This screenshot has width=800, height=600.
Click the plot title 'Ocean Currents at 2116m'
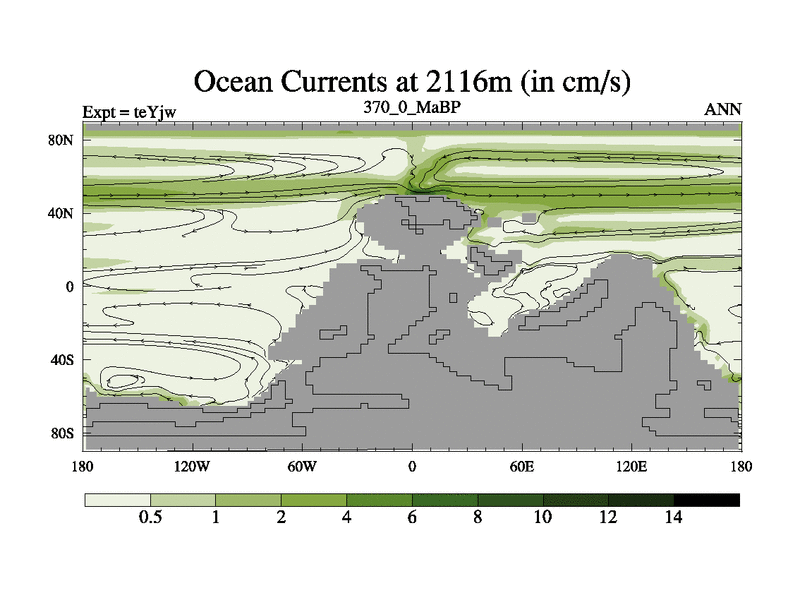point(411,80)
